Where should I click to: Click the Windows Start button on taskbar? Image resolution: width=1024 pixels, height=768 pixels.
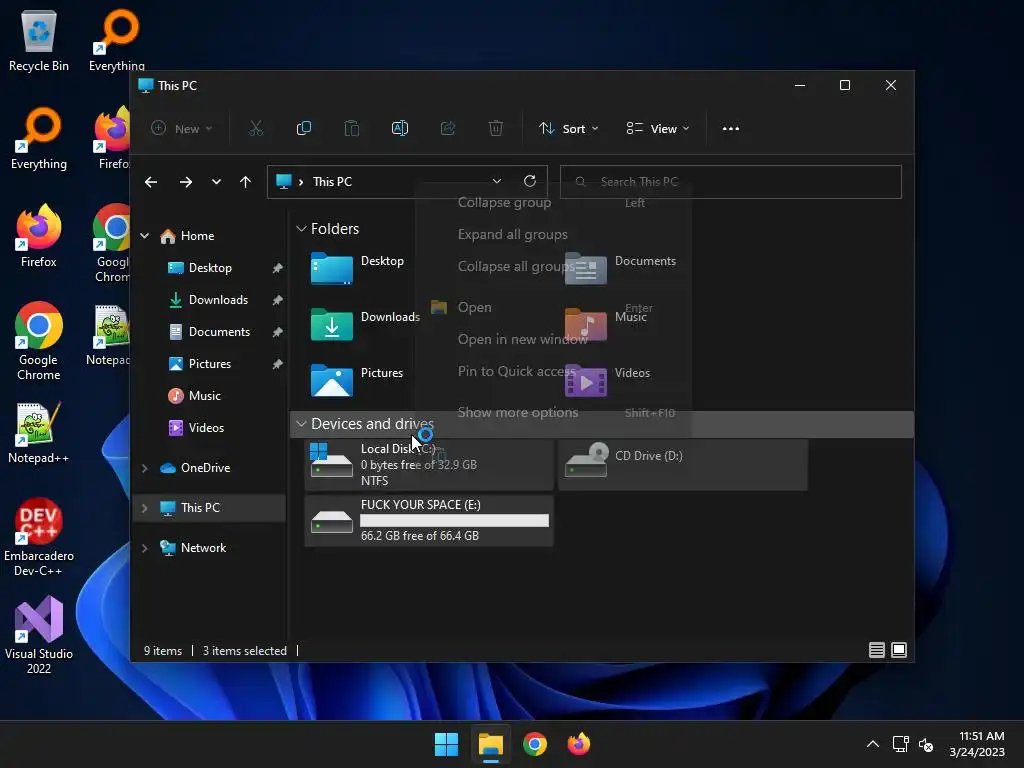(x=447, y=744)
